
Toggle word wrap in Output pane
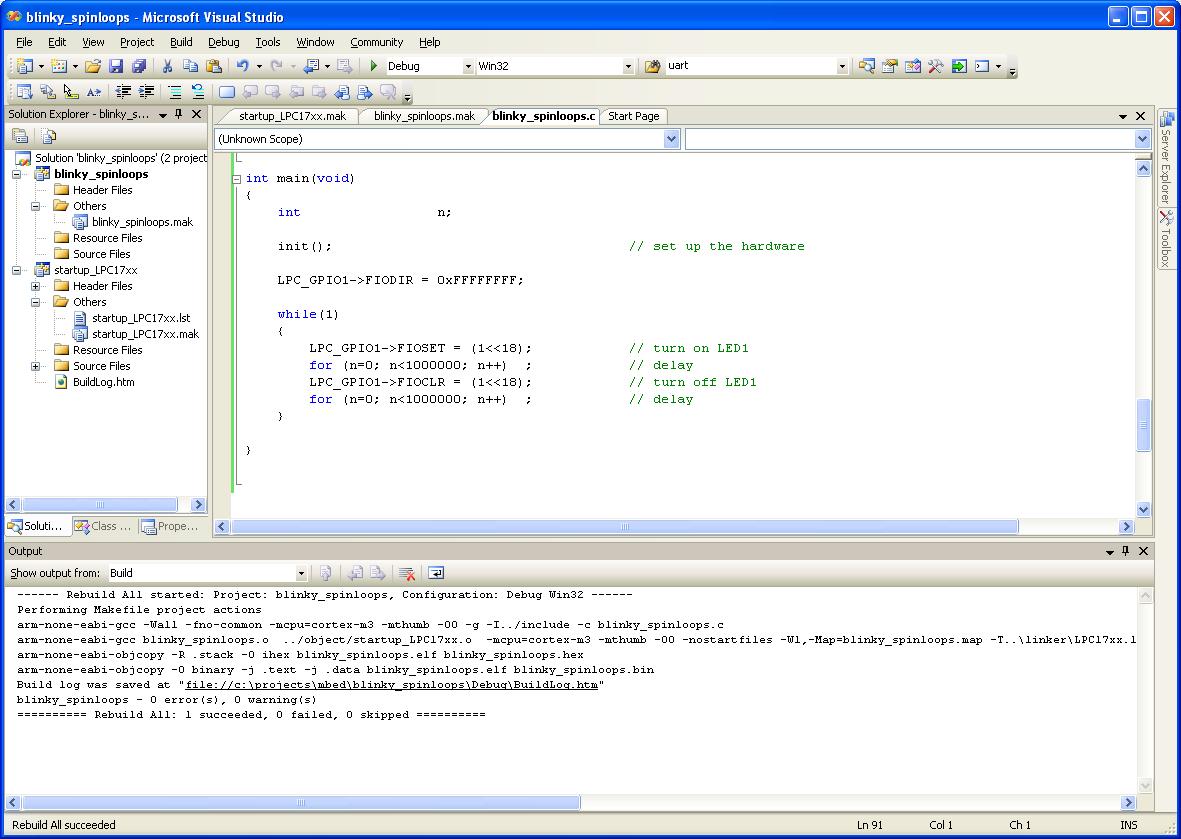coord(435,573)
